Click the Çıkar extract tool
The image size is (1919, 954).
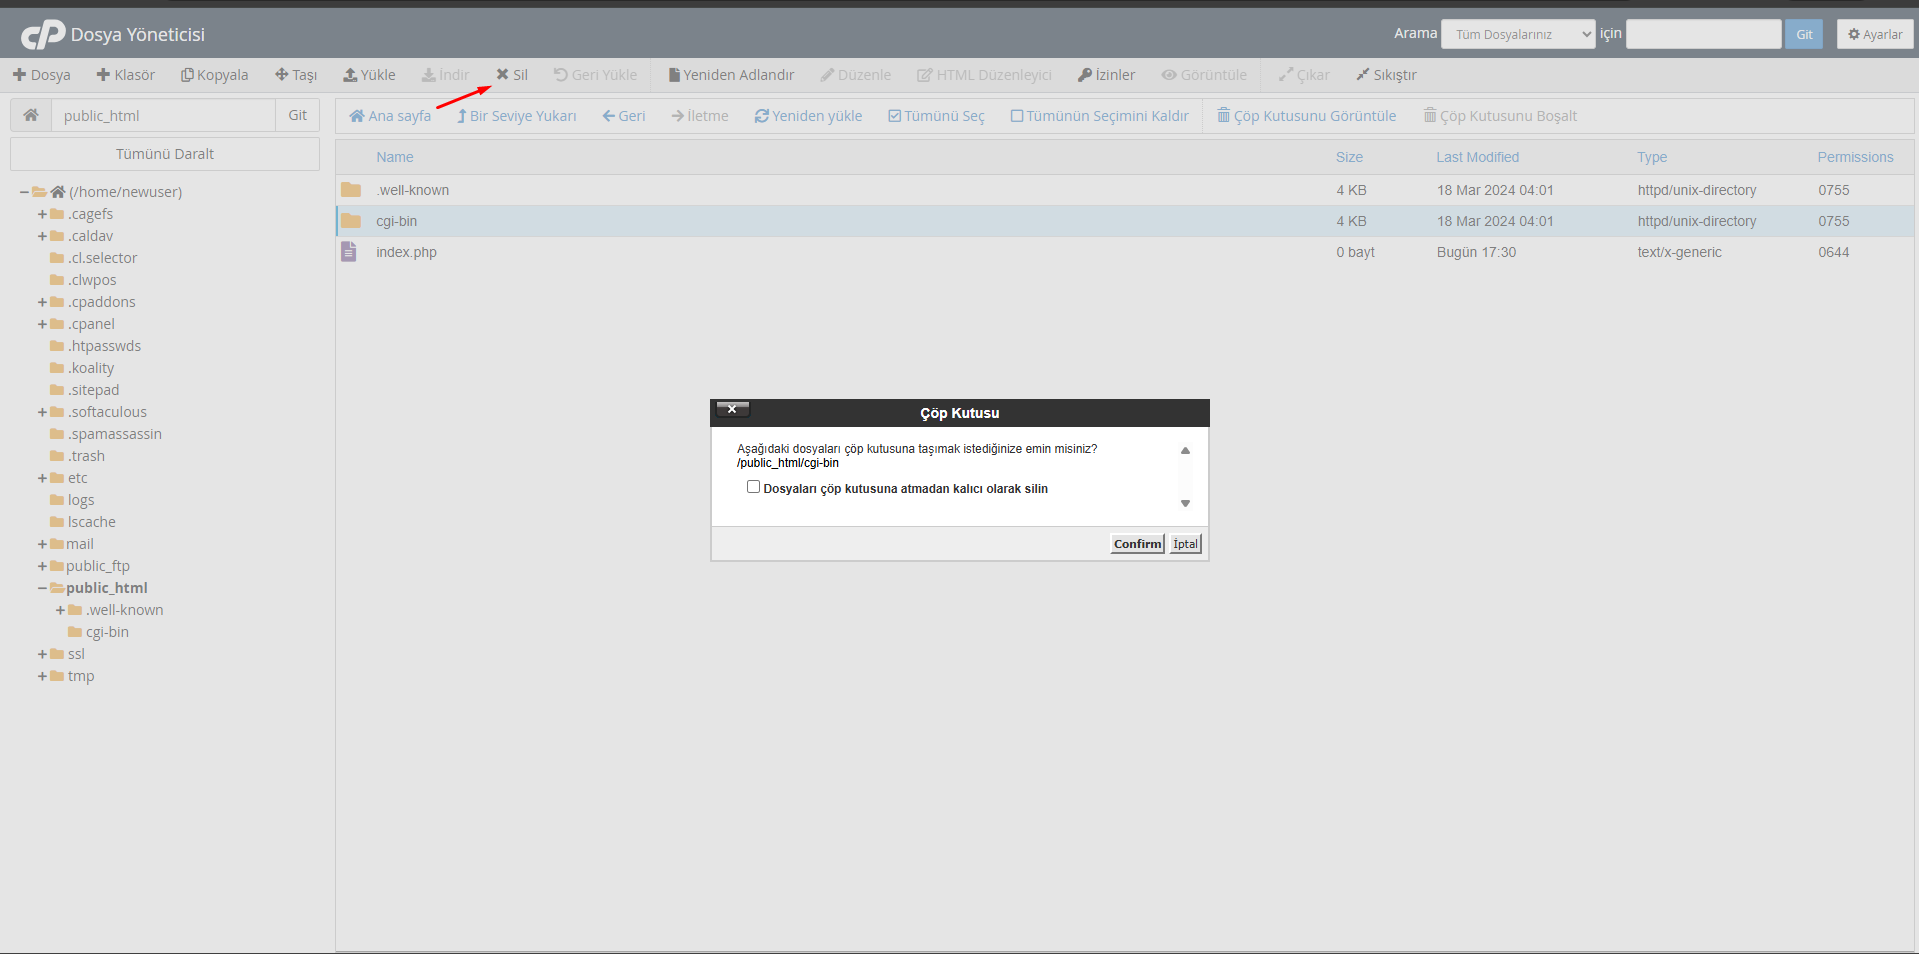tap(1304, 75)
